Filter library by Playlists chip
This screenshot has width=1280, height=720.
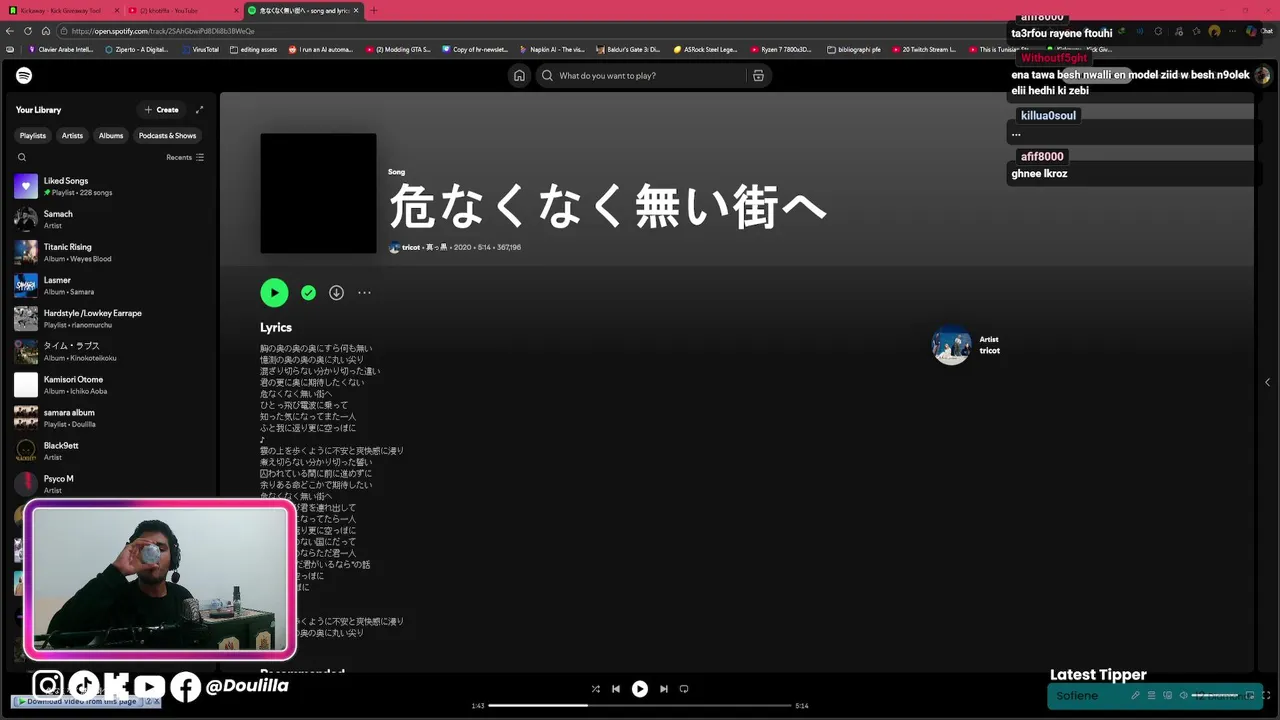33,135
